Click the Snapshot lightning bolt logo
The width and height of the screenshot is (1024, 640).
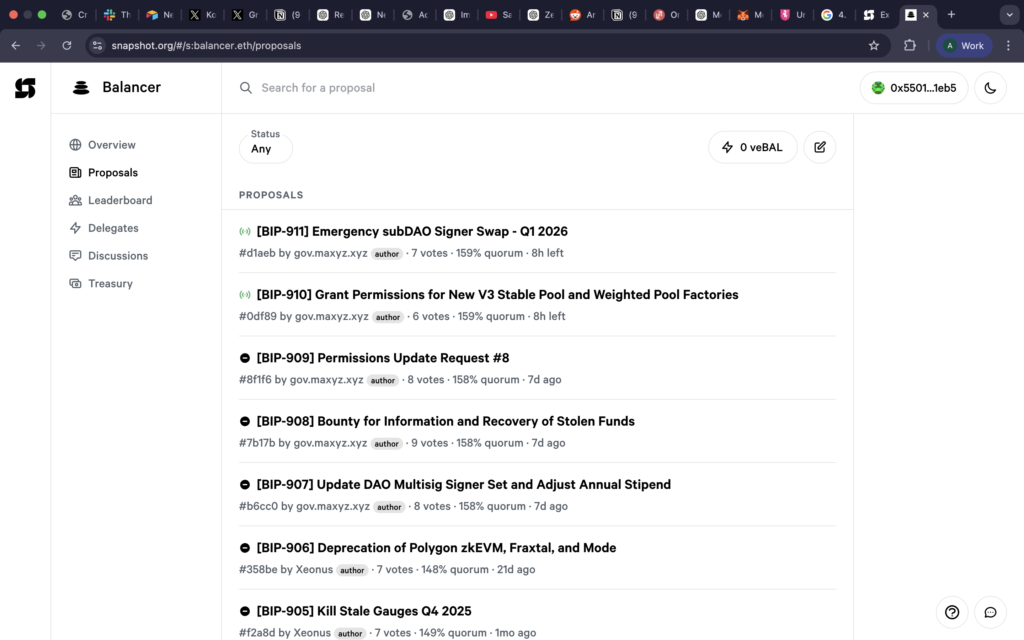point(25,88)
